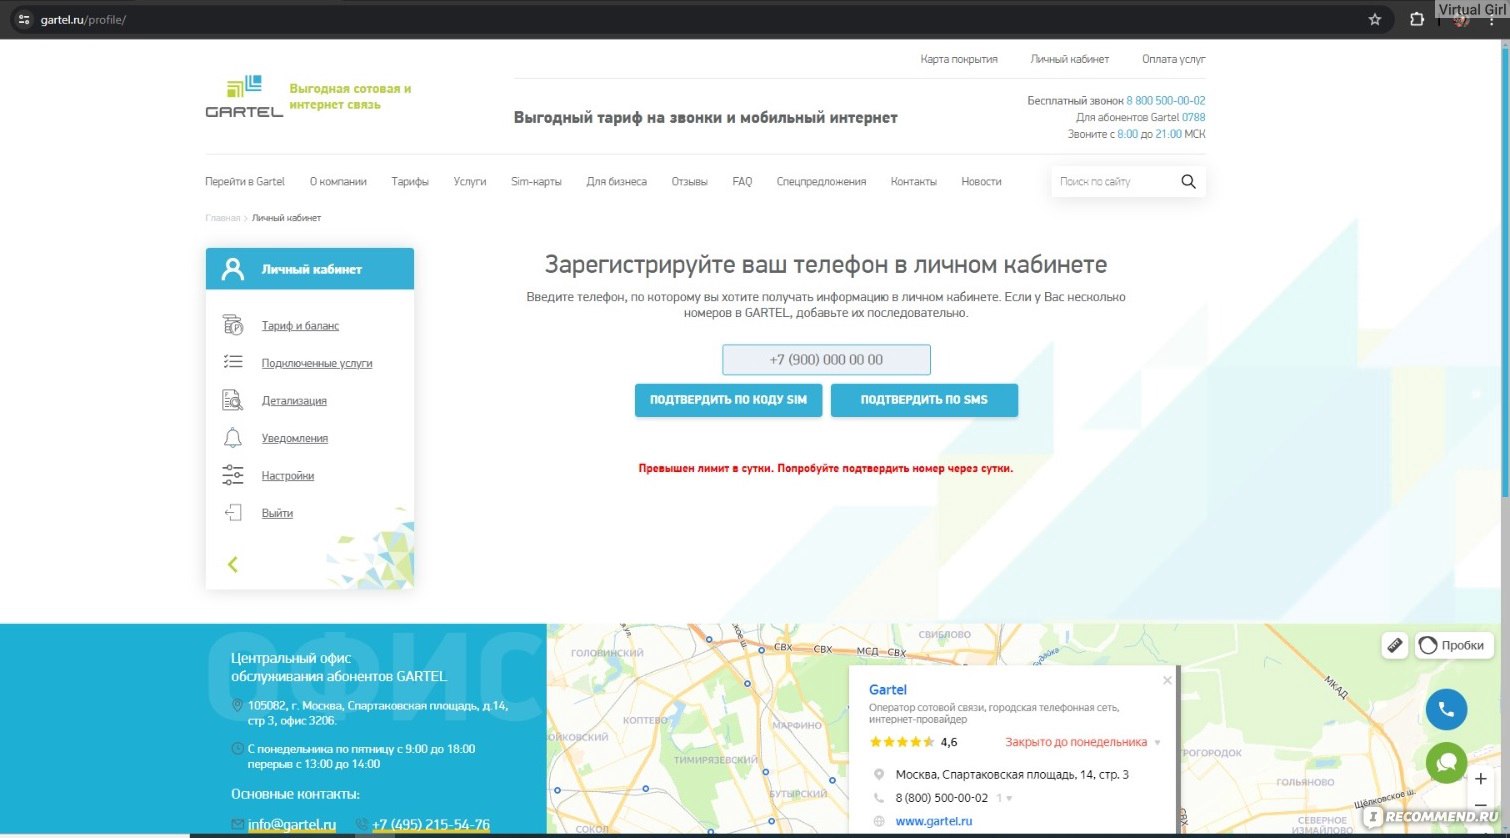The width and height of the screenshot is (1510, 838).
Task: Click the phone number input field
Action: (x=826, y=359)
